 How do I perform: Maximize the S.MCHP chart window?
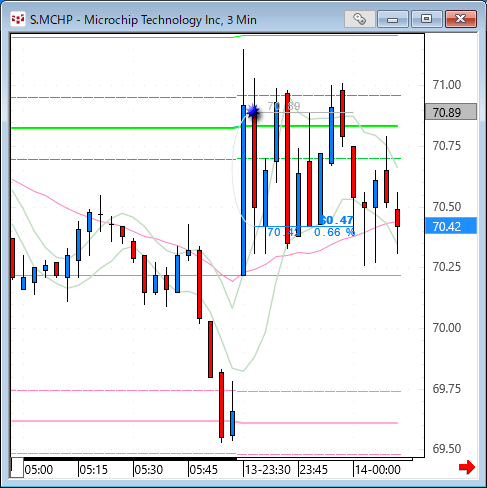[426, 19]
